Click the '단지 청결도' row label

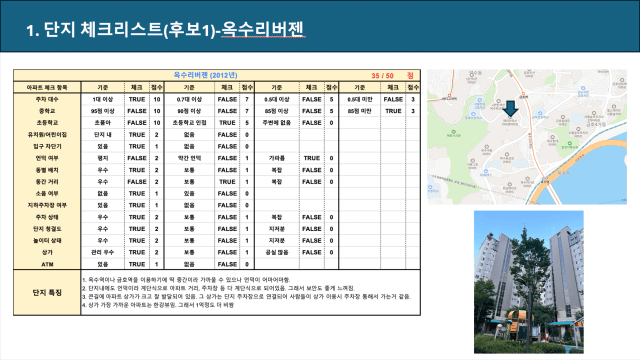coord(47,229)
